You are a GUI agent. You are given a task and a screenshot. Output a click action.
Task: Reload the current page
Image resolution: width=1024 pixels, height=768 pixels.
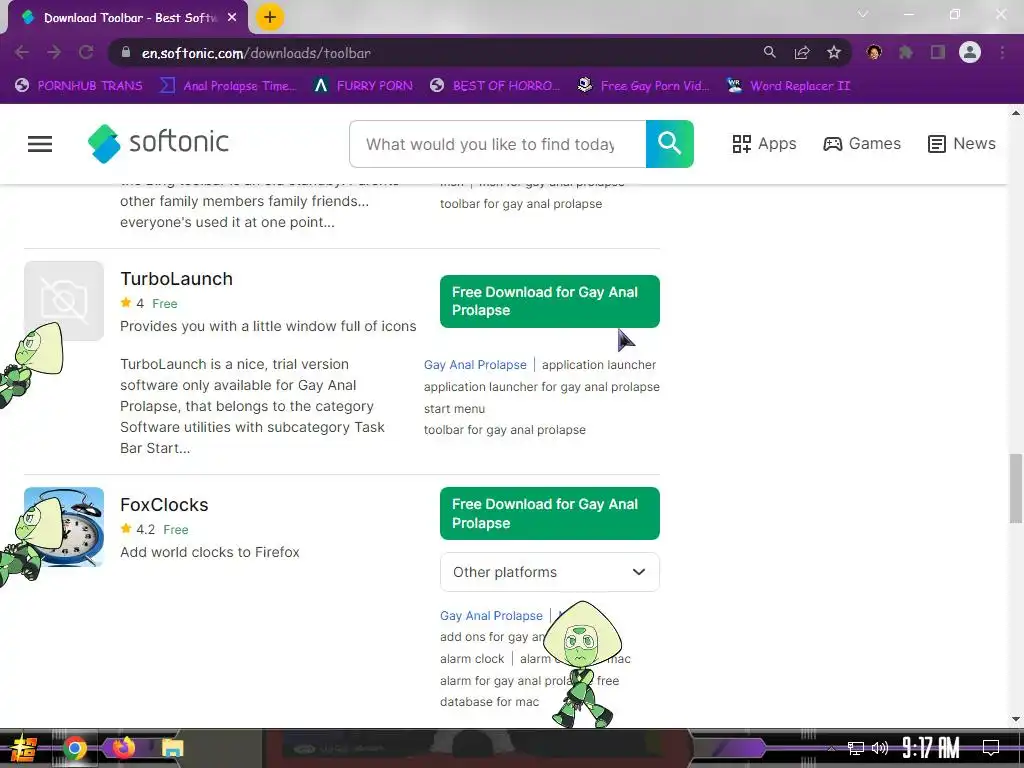coord(86,52)
